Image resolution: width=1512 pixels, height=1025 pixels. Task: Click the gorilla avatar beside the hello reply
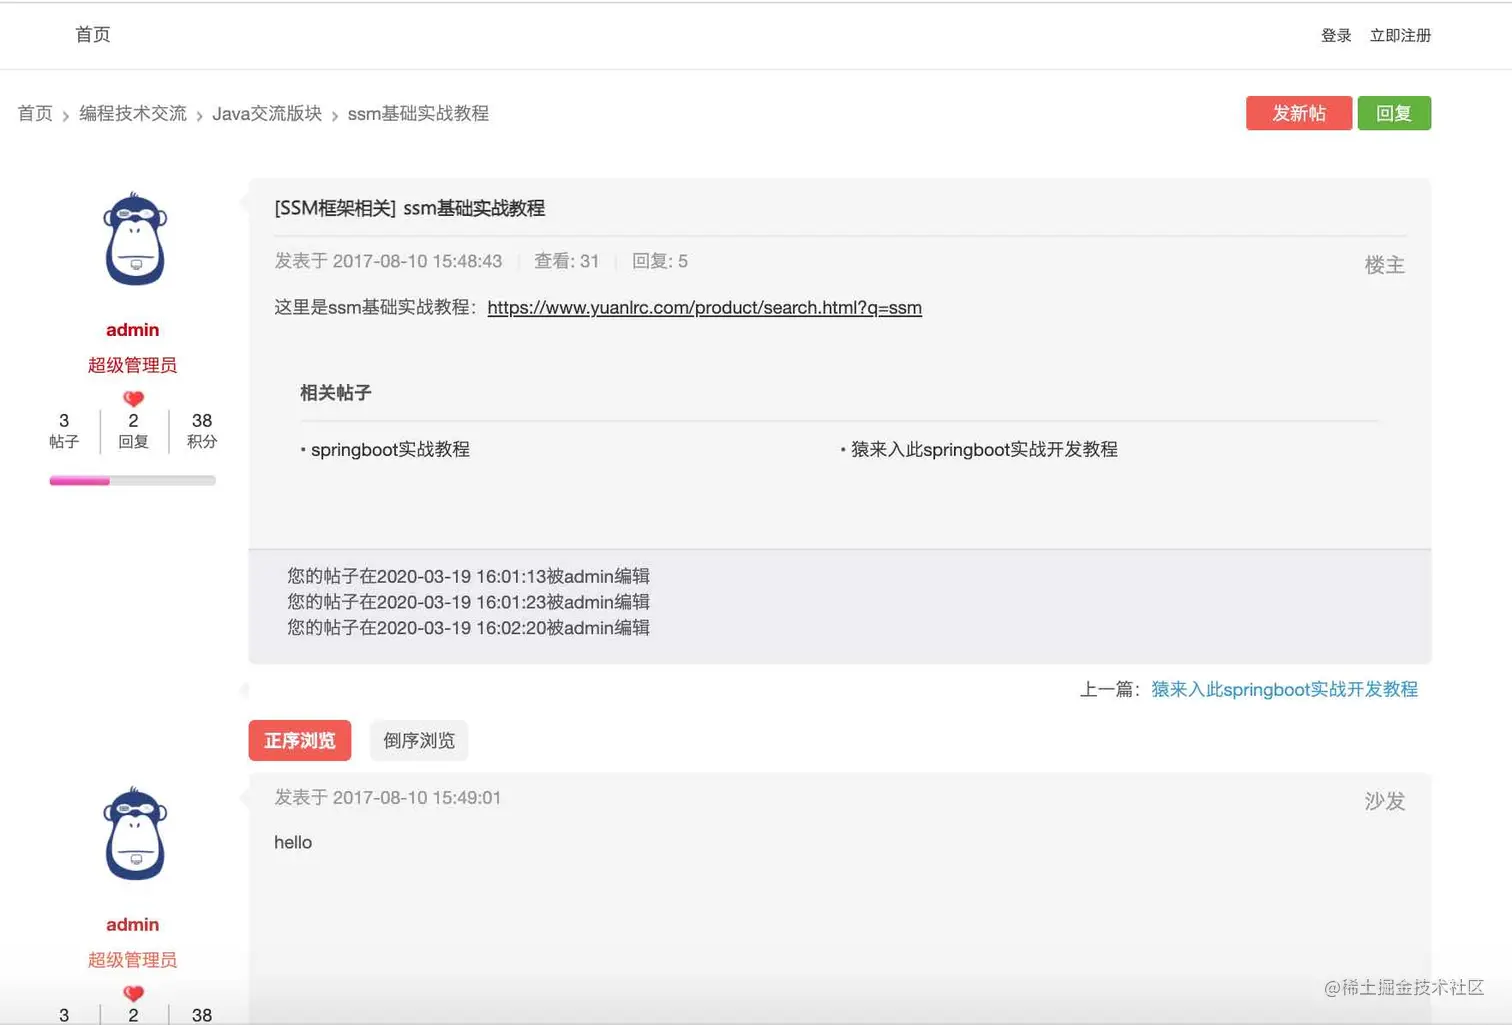click(x=133, y=833)
